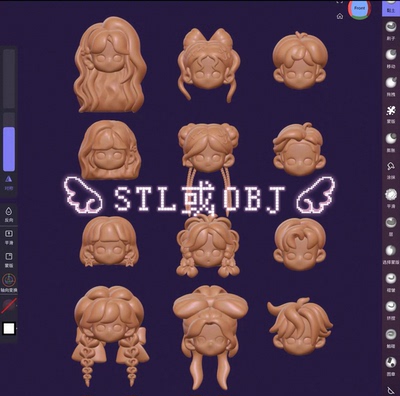Image resolution: width=400 pixels, height=396 pixels.
Task: Toggle Smooth (平滑) shortcut in left panel
Action: click(9, 237)
